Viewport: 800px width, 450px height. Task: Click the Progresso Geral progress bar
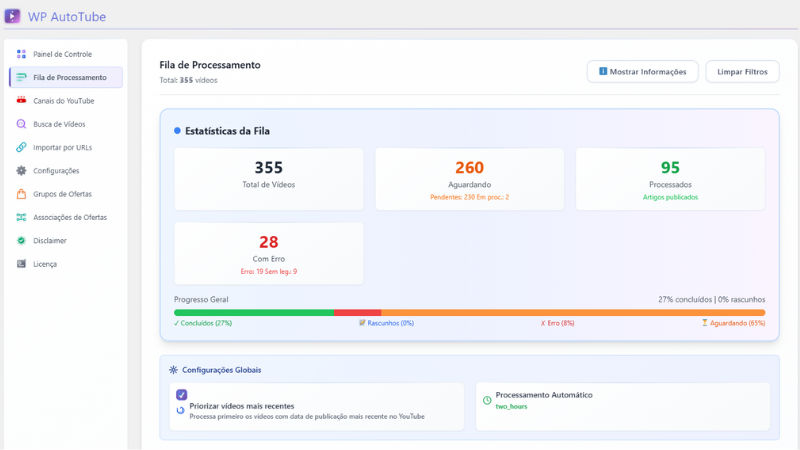point(469,313)
